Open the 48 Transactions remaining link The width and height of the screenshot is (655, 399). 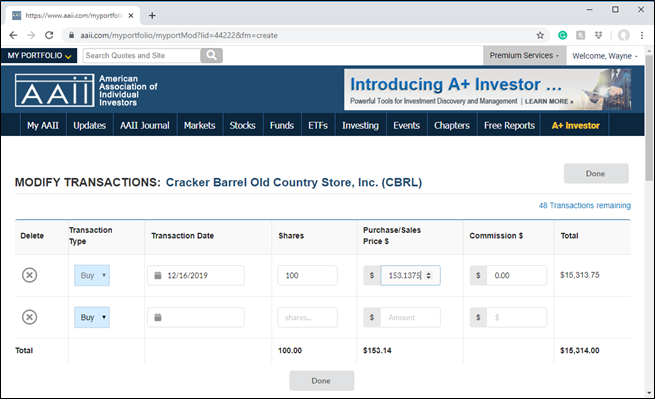(584, 206)
